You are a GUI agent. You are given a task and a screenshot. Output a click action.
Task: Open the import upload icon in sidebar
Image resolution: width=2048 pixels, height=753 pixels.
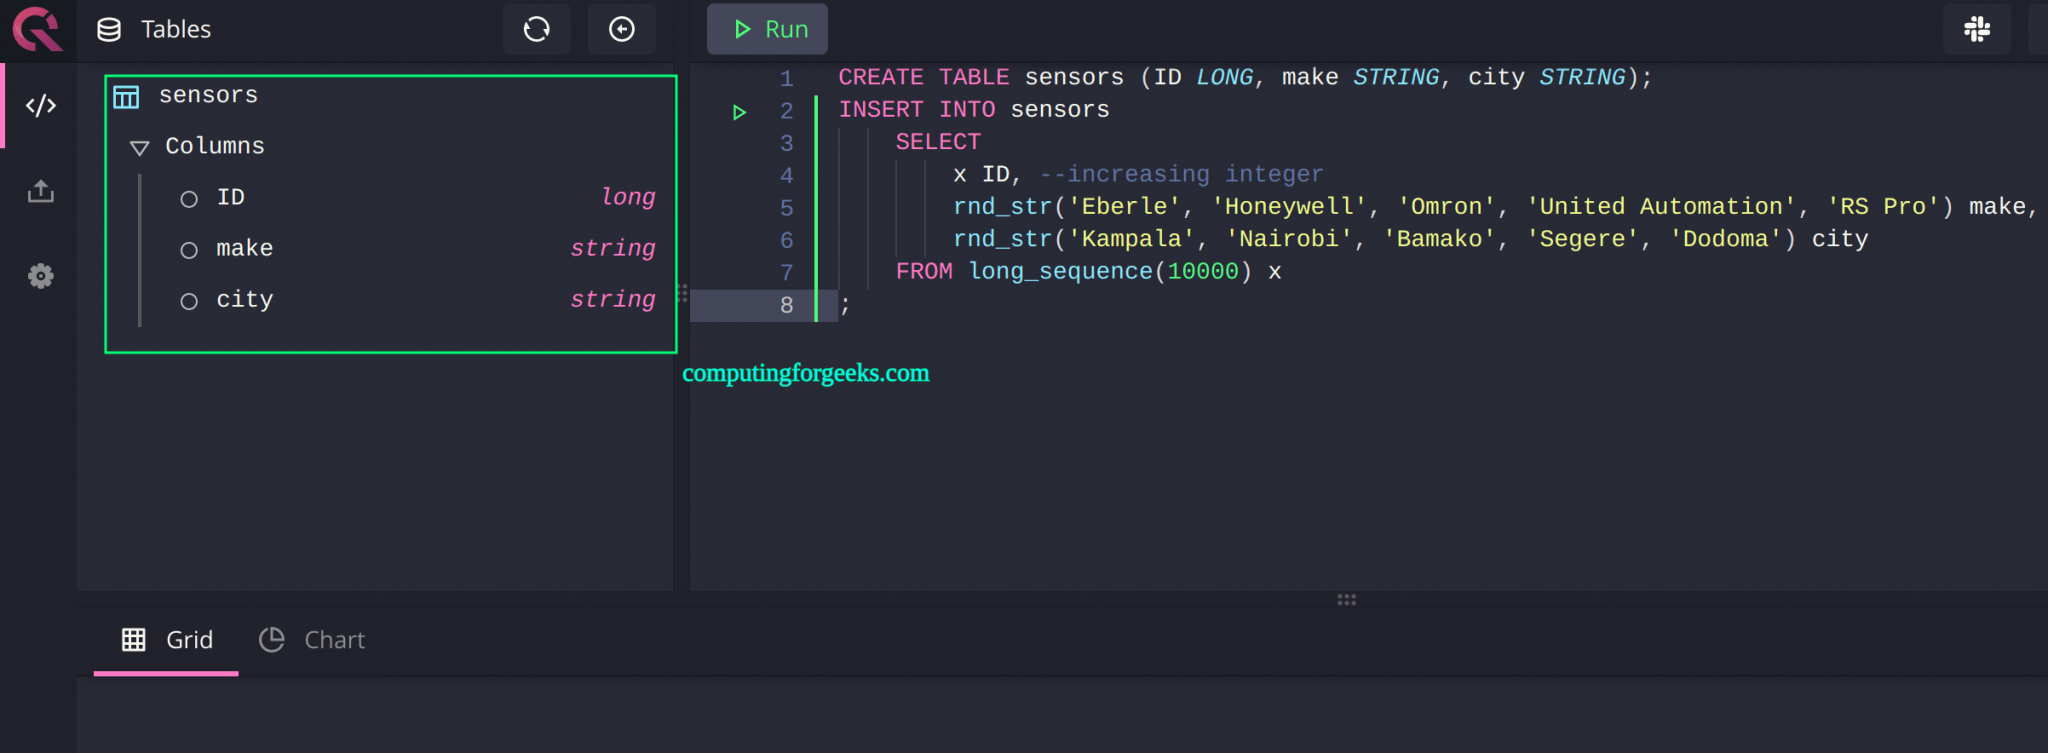point(41,191)
